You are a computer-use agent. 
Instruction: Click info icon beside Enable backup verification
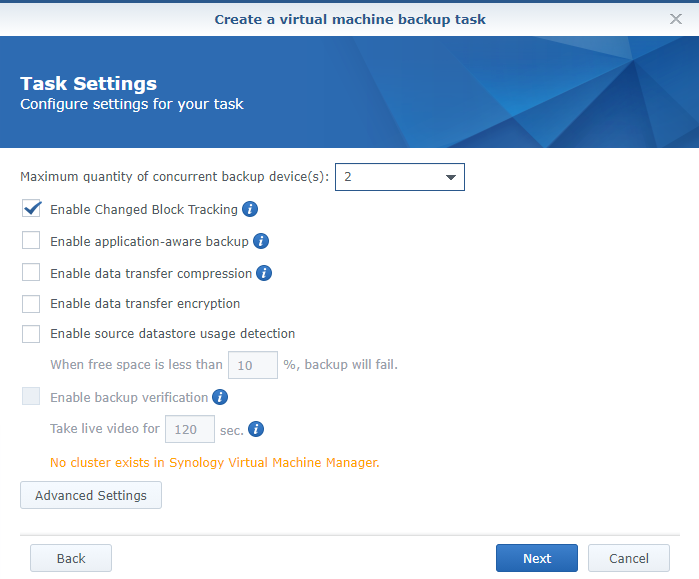click(220, 397)
